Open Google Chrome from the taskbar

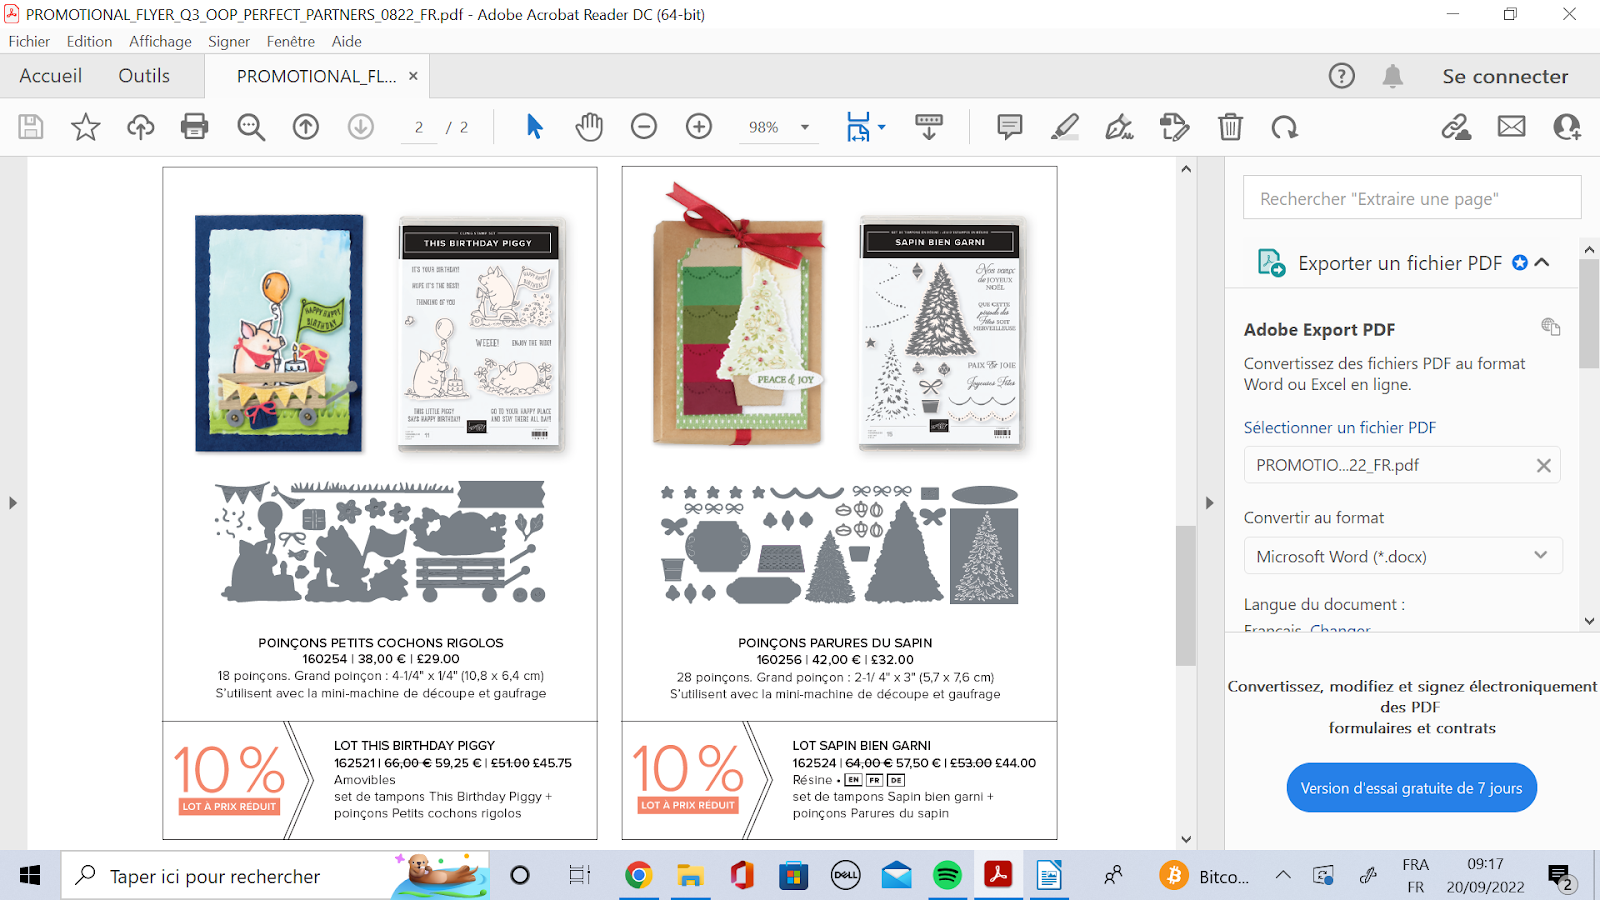pos(638,876)
